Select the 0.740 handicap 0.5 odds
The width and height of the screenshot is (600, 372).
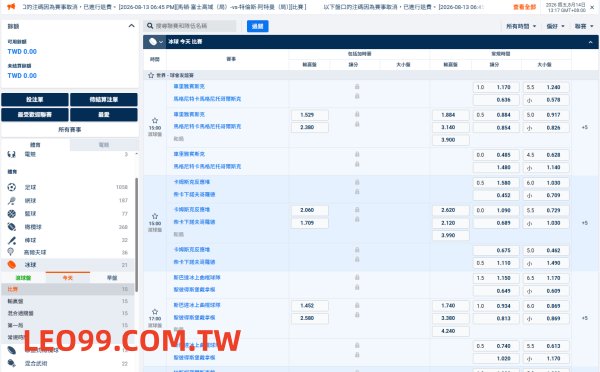(x=496, y=346)
